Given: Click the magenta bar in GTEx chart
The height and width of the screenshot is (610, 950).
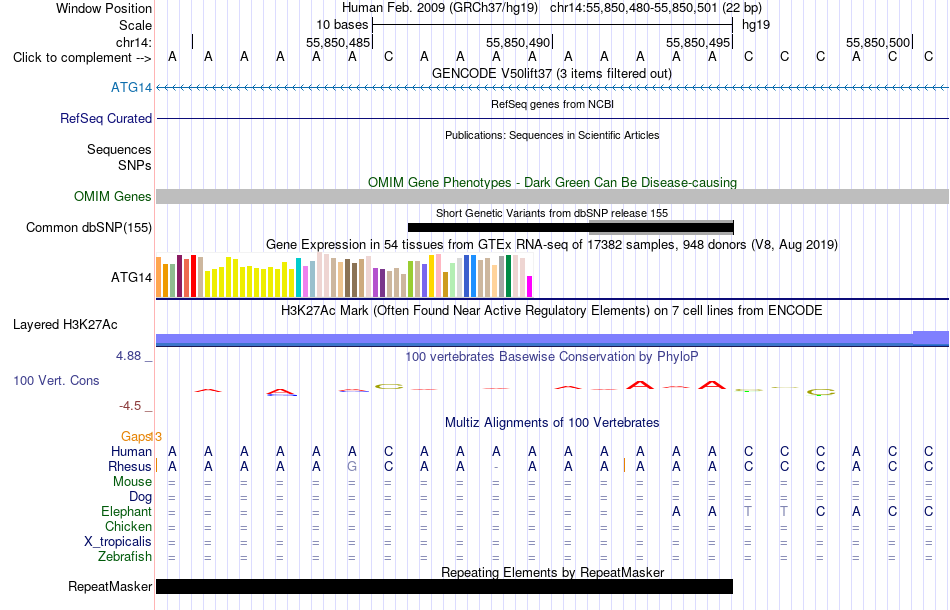Looking at the screenshot, I should (x=530, y=287).
